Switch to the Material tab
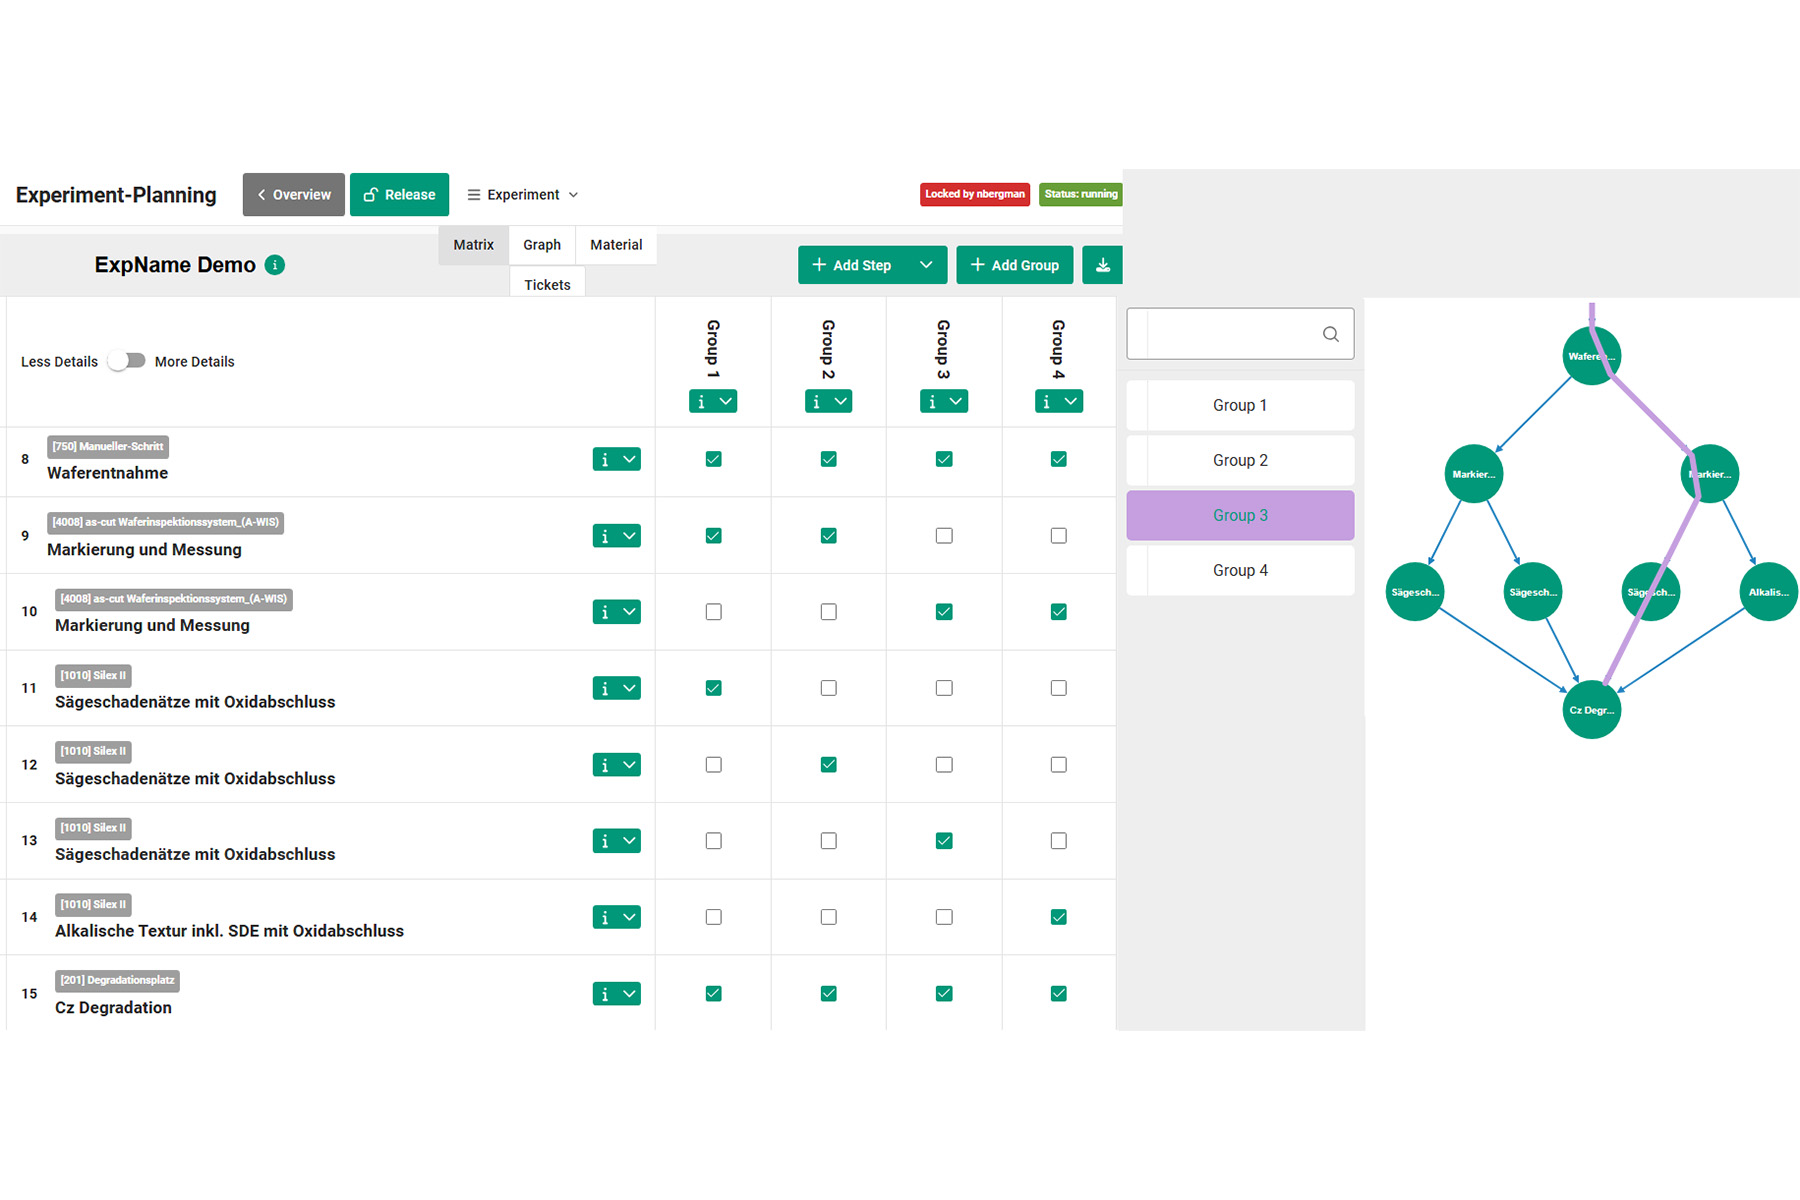Screen dimensions: 1800x1200 coord(616,245)
